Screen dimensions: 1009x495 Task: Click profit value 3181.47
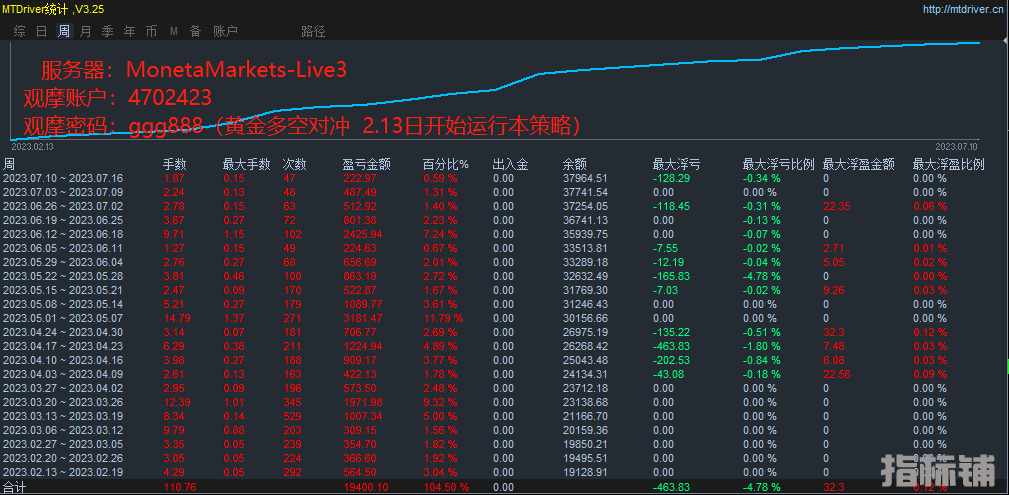point(364,318)
